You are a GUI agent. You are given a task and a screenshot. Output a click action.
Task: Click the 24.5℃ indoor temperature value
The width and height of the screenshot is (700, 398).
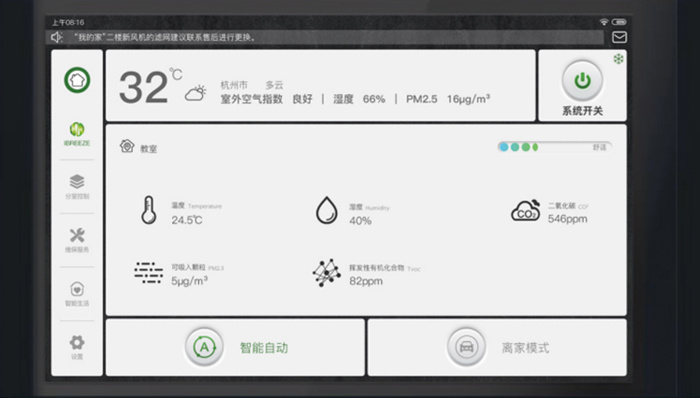click(x=187, y=220)
